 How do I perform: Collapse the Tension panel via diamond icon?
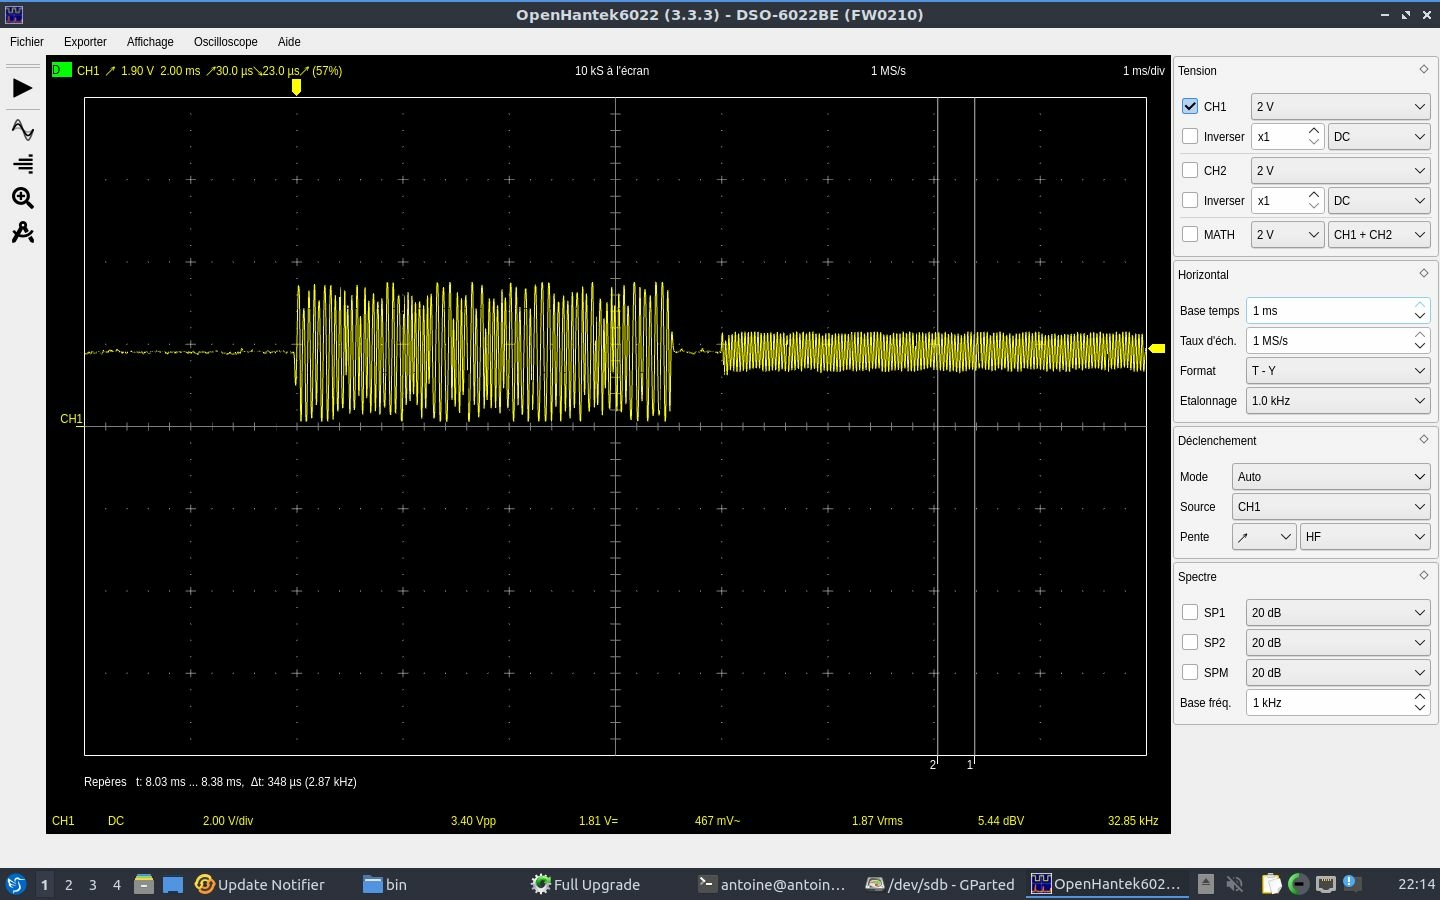click(x=1424, y=69)
